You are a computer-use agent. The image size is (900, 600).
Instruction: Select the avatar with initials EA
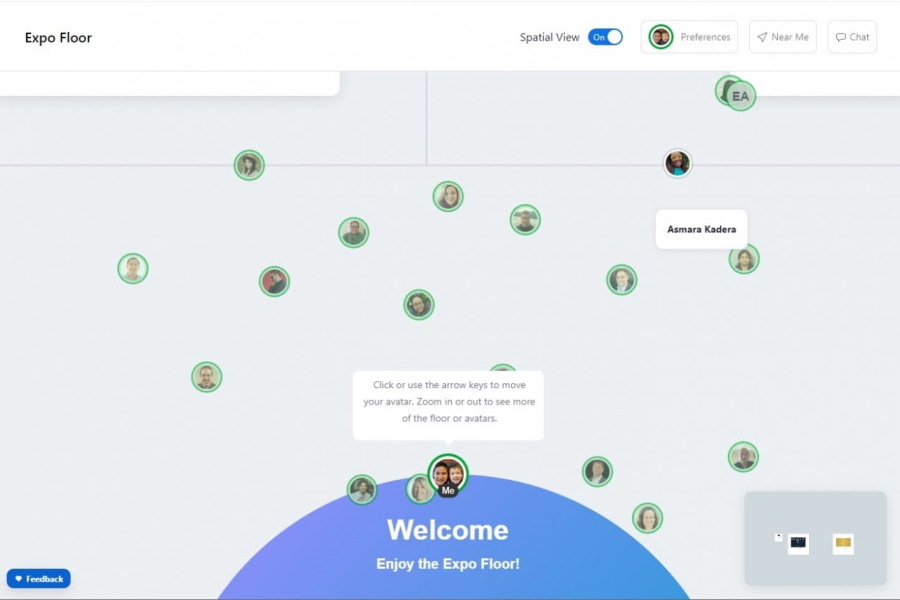[741, 96]
